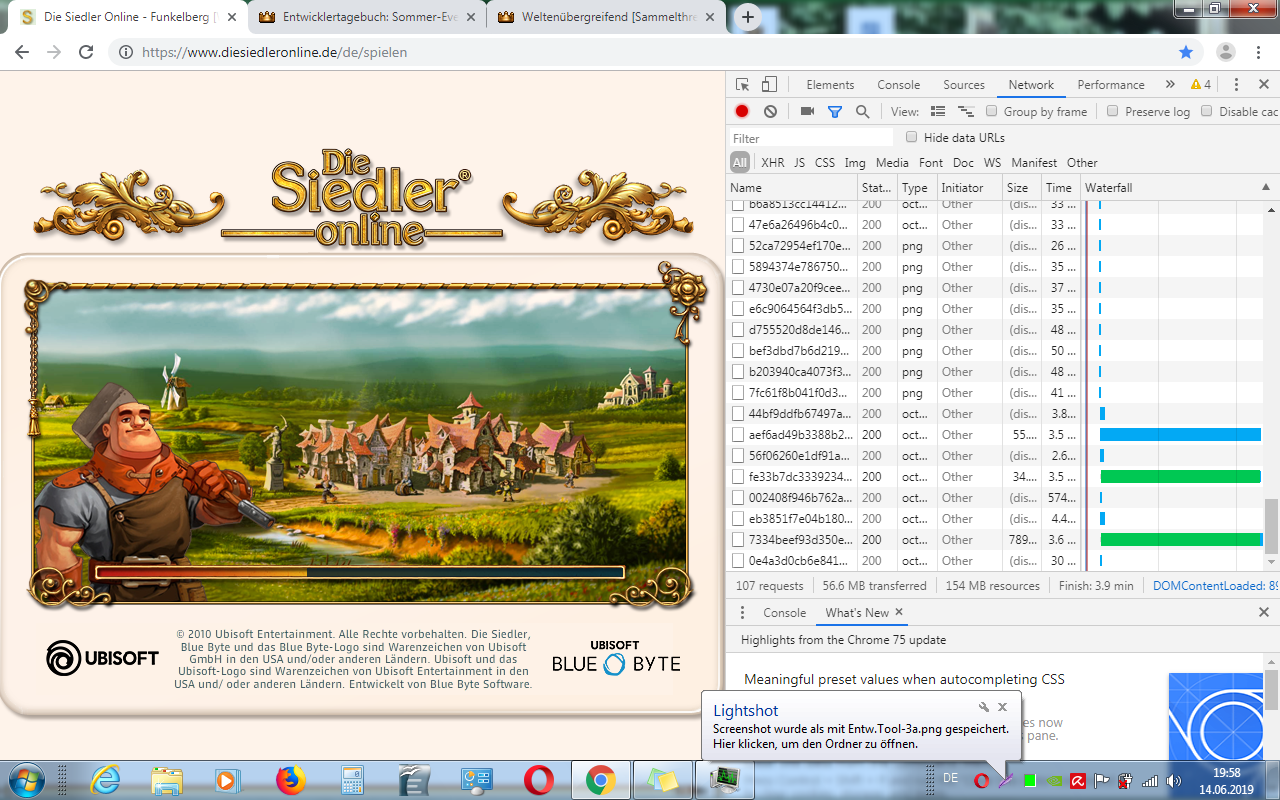Image resolution: width=1280 pixels, height=800 pixels.
Task: Toggle the blue filter funnel icon
Action: (835, 112)
